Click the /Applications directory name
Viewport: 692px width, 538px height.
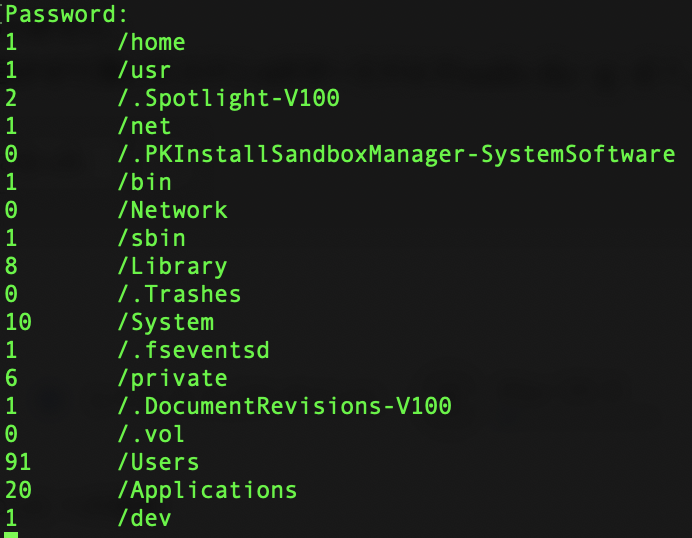click(207, 490)
